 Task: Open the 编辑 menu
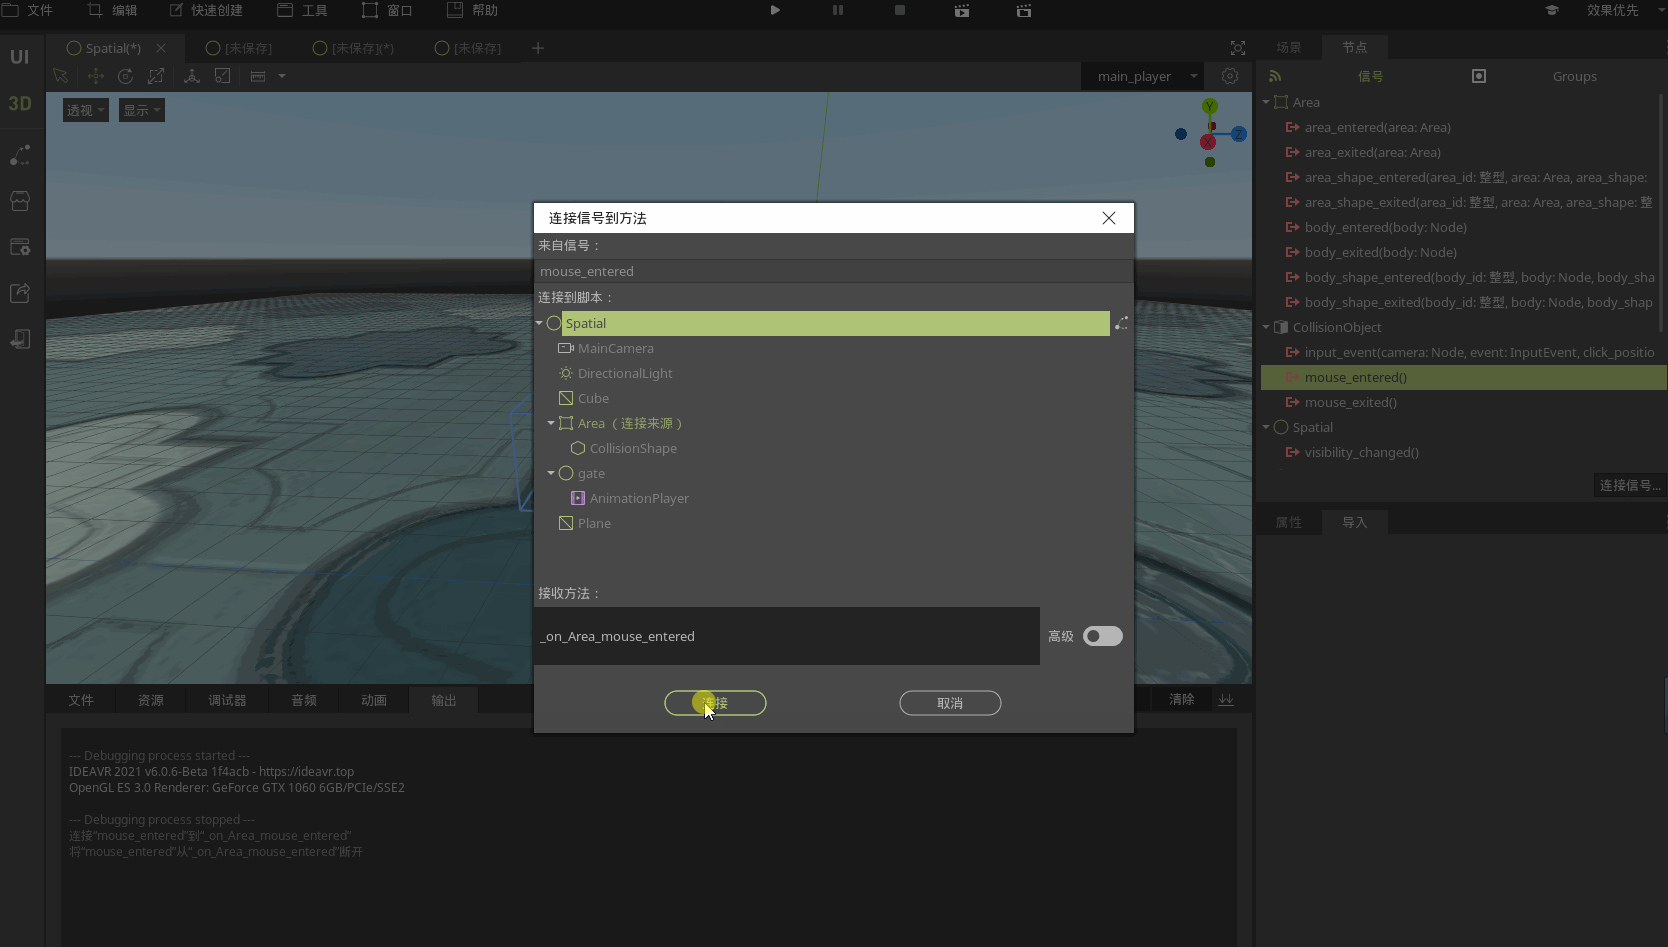pyautogui.click(x=113, y=10)
